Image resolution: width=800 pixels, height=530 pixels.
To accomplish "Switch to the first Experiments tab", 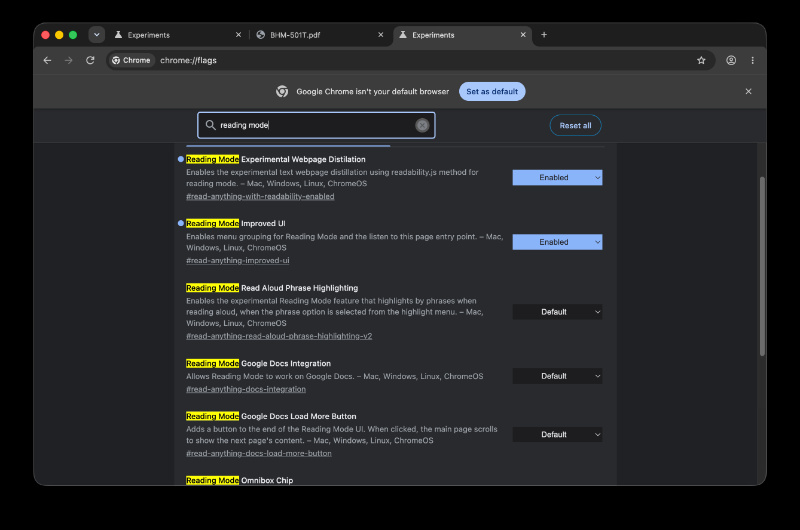I will point(178,35).
